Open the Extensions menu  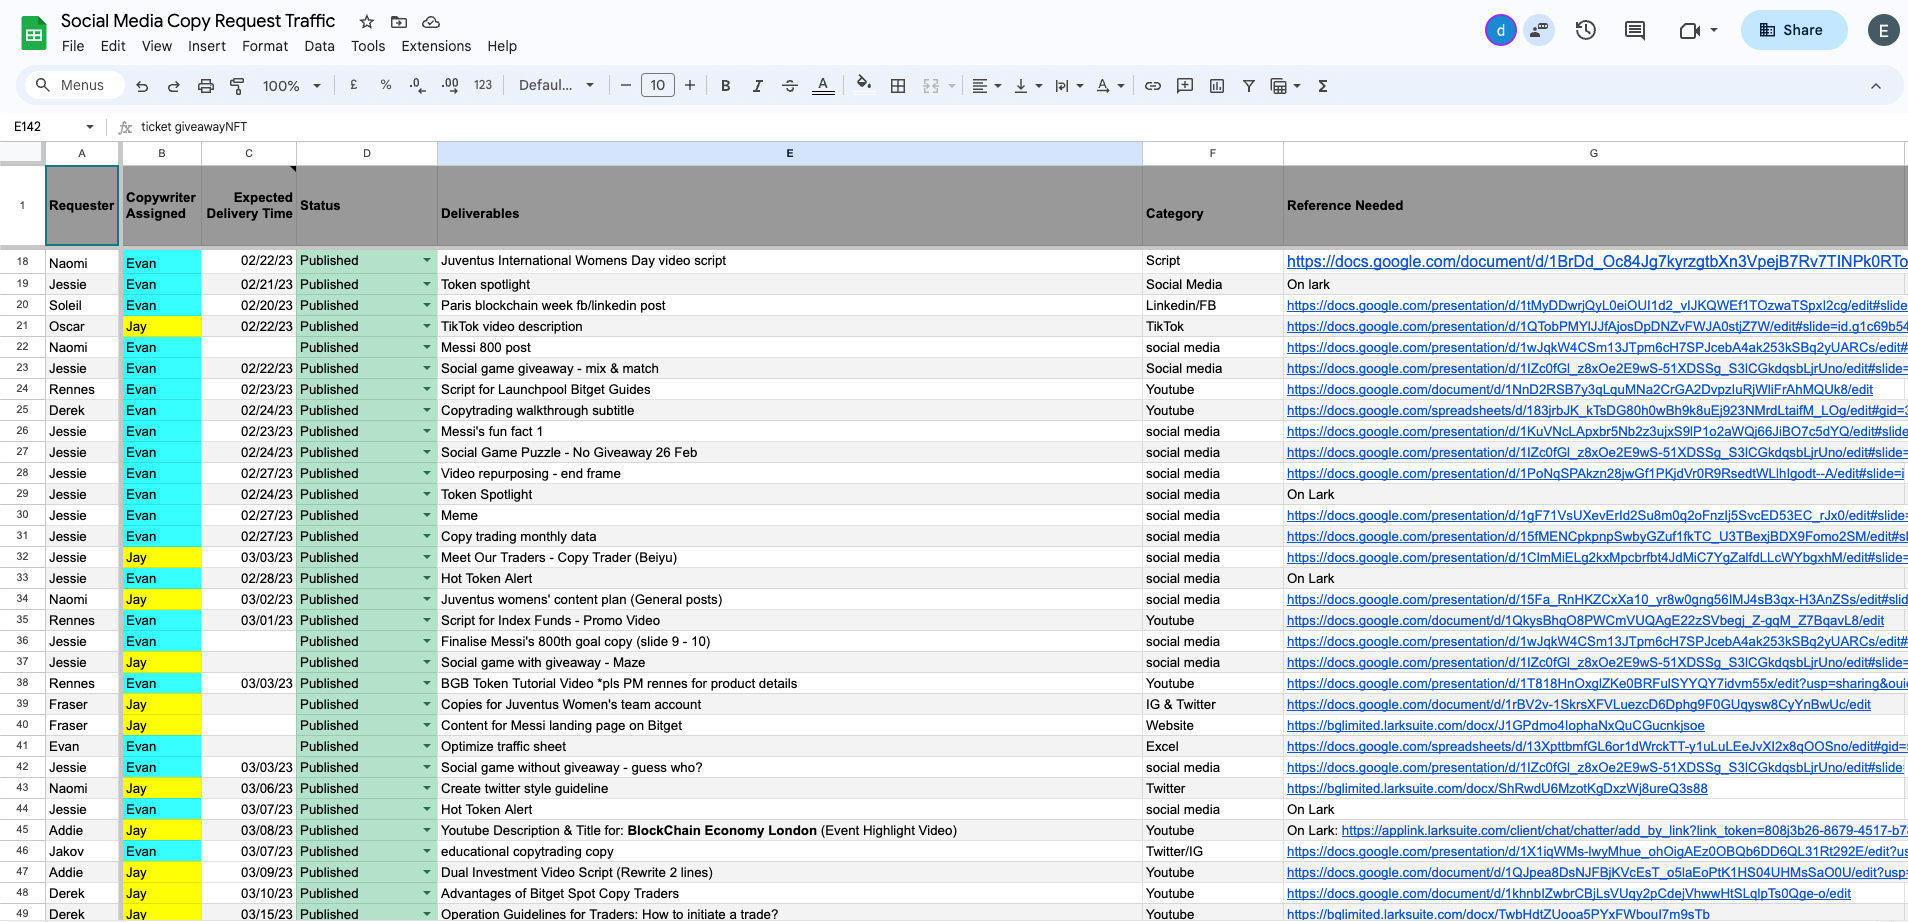coord(436,46)
